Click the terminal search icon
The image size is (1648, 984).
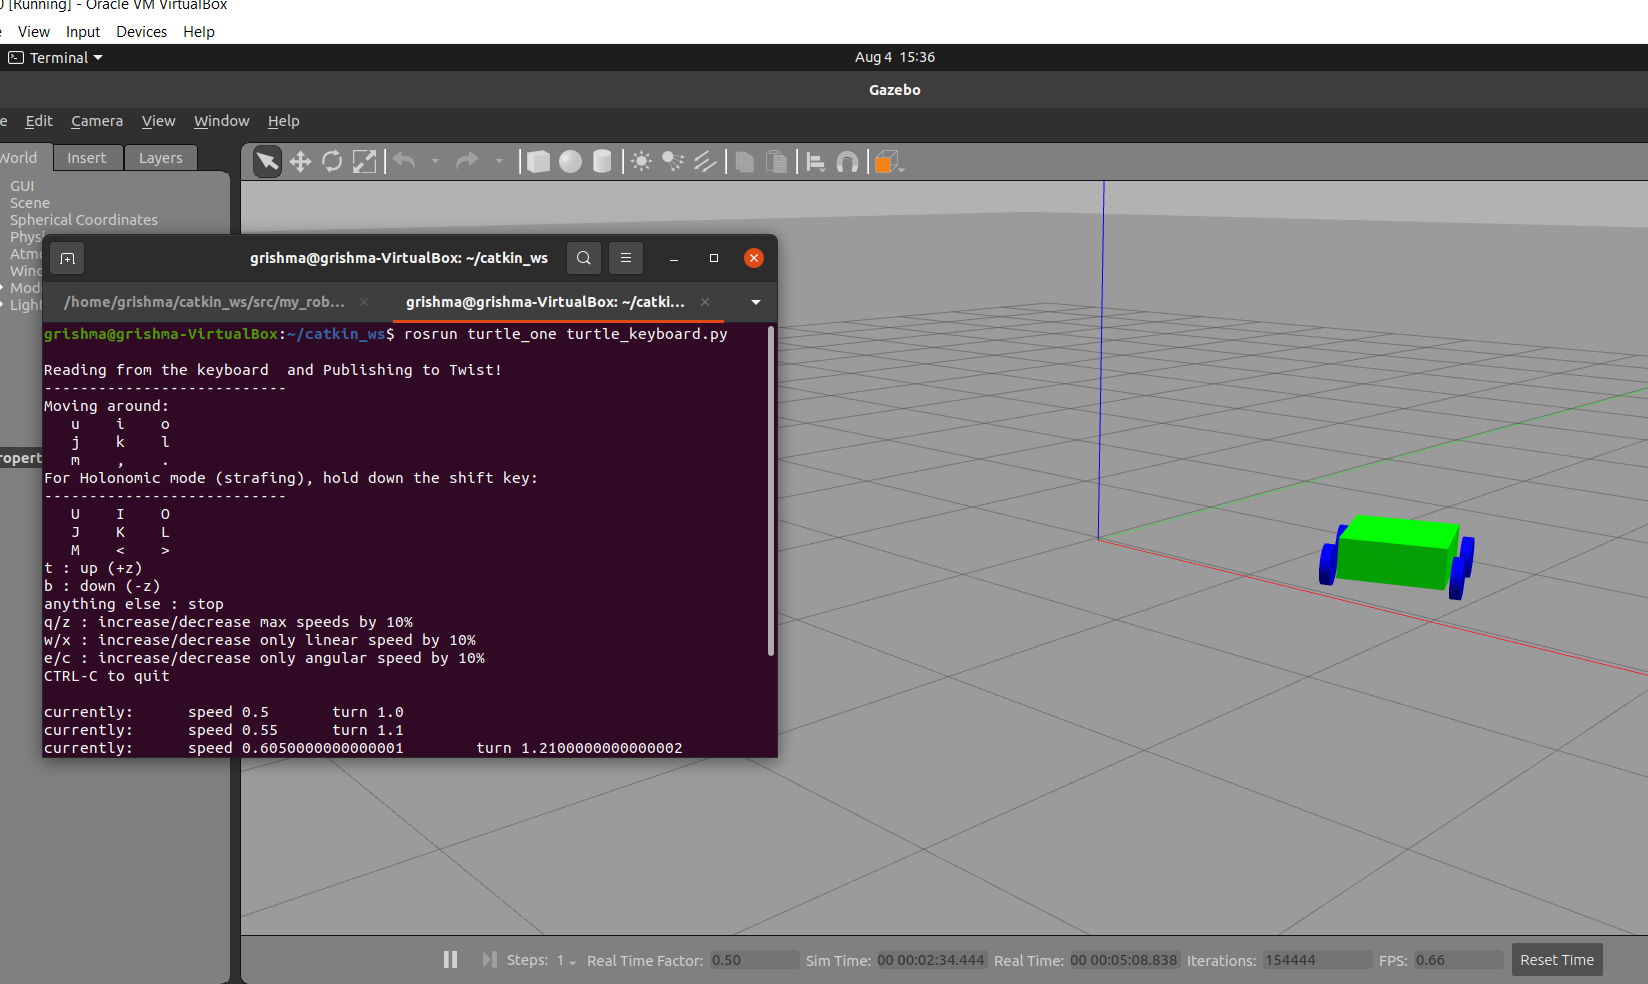pos(584,258)
